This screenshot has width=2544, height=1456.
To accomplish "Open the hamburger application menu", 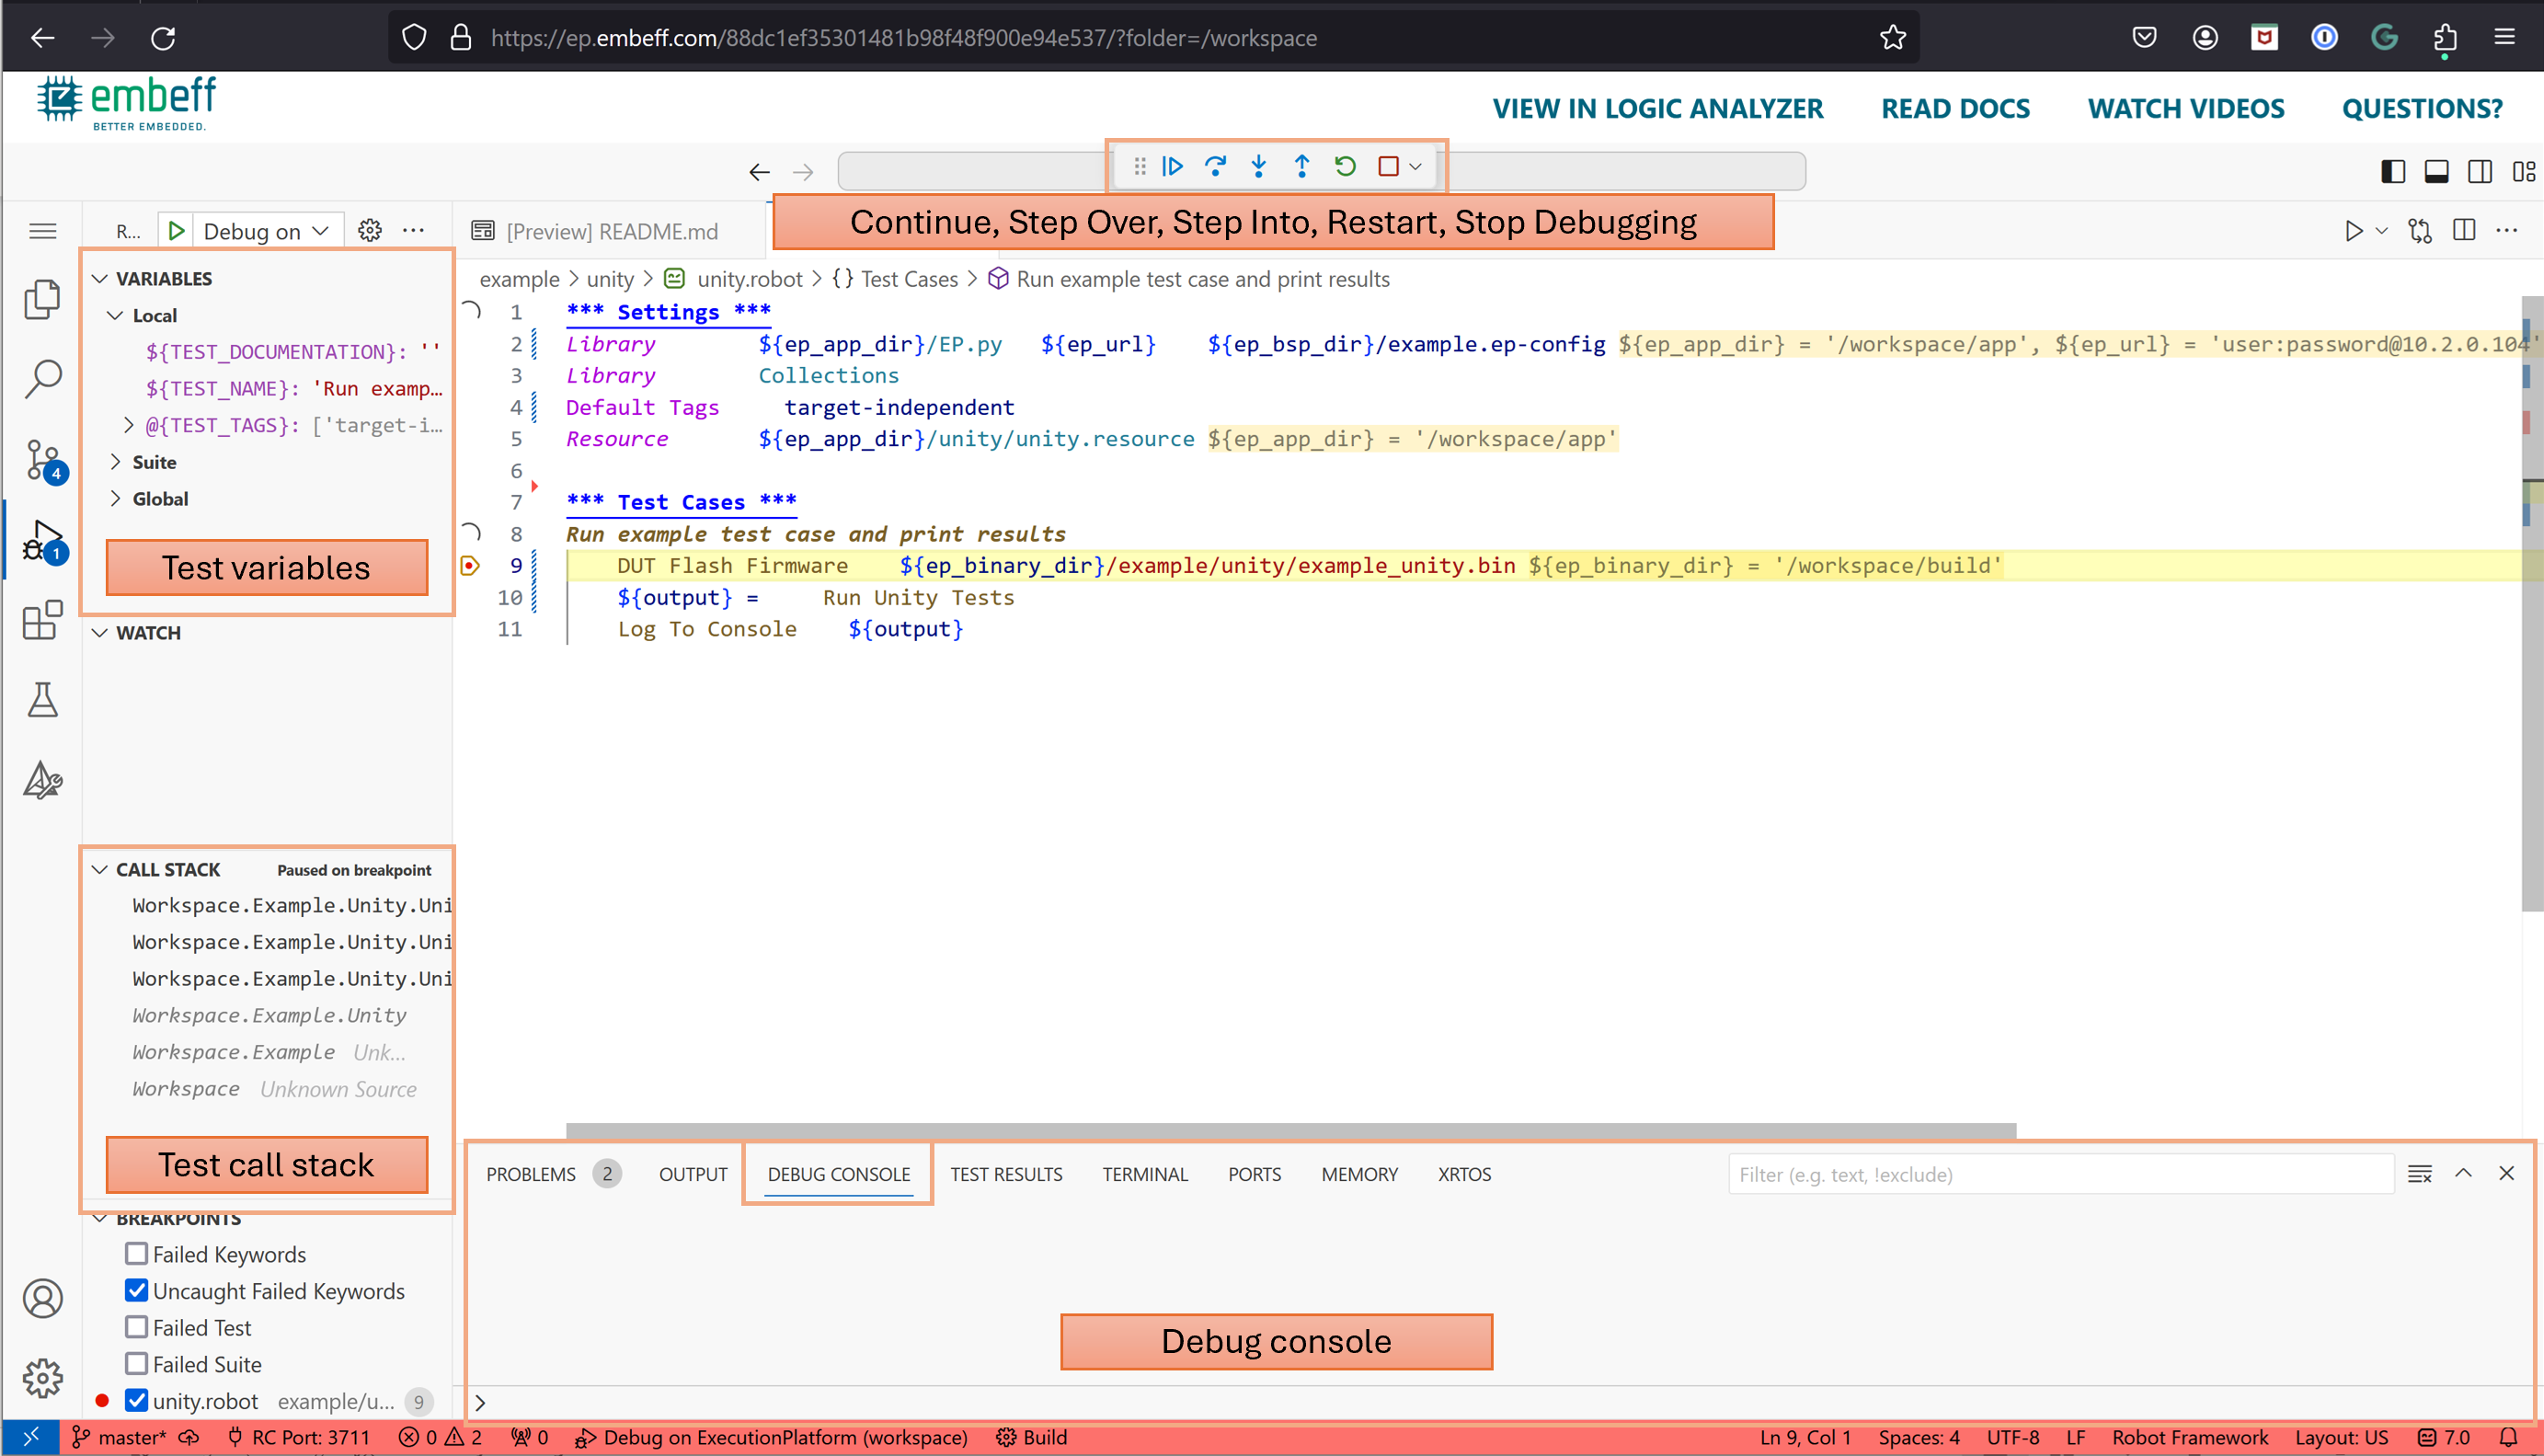I will point(42,231).
